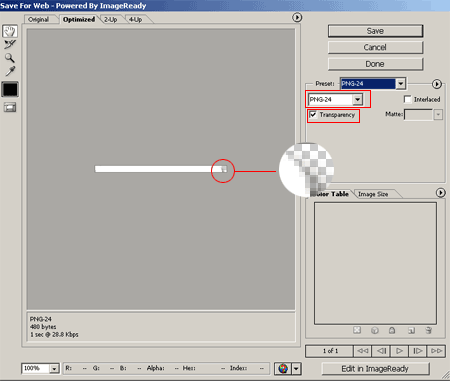Image resolution: width=450 pixels, height=381 pixels.
Task: Switch to the Image Size tab
Action: pos(373,194)
